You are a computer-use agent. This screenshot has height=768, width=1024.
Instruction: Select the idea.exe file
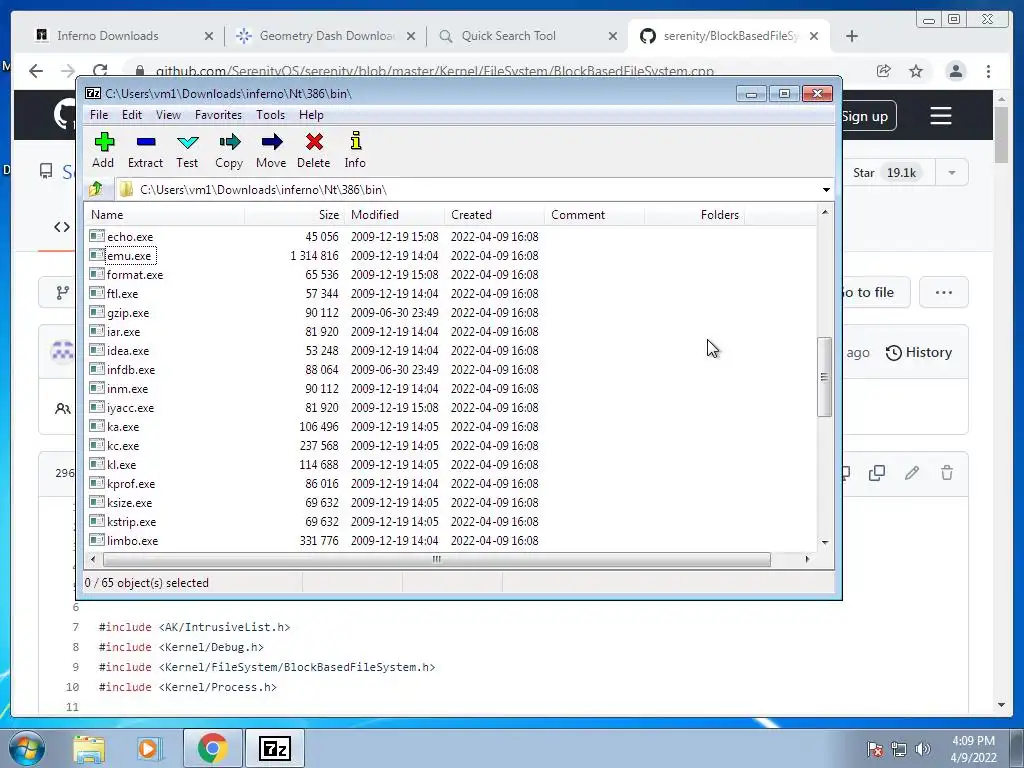(127, 351)
